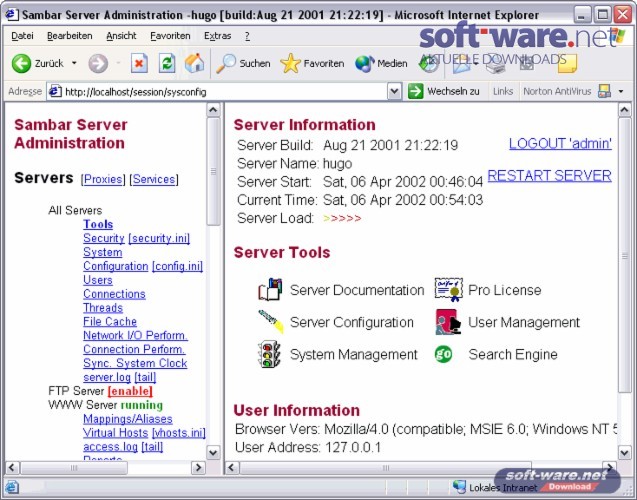
Task: Click IE page icon in status bar
Action: (x=12, y=487)
